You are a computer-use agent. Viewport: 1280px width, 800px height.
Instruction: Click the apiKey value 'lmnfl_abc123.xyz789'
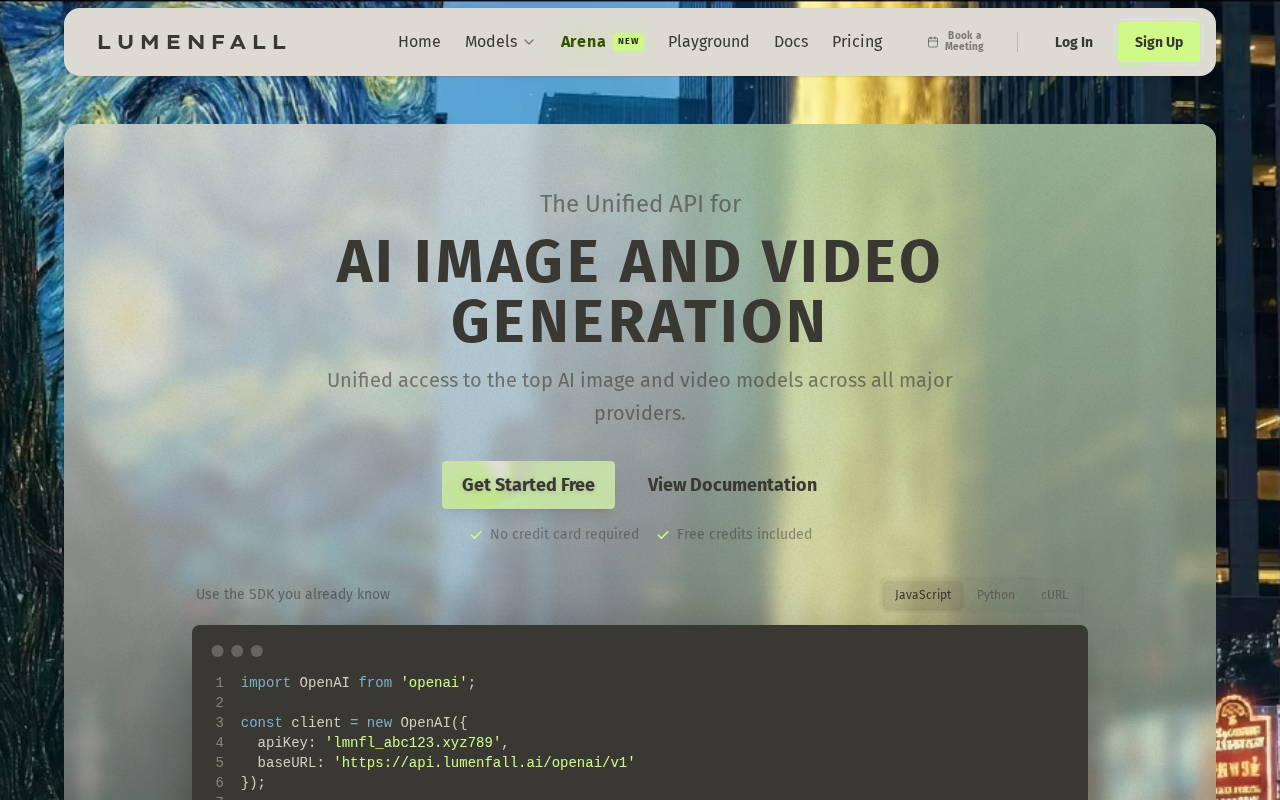(x=413, y=743)
